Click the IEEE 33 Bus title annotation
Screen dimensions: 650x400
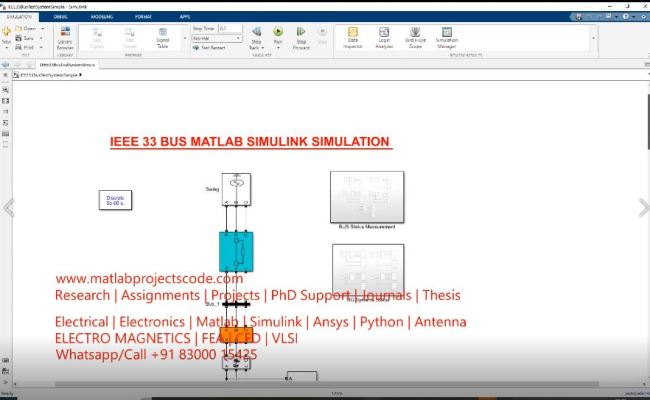click(250, 142)
